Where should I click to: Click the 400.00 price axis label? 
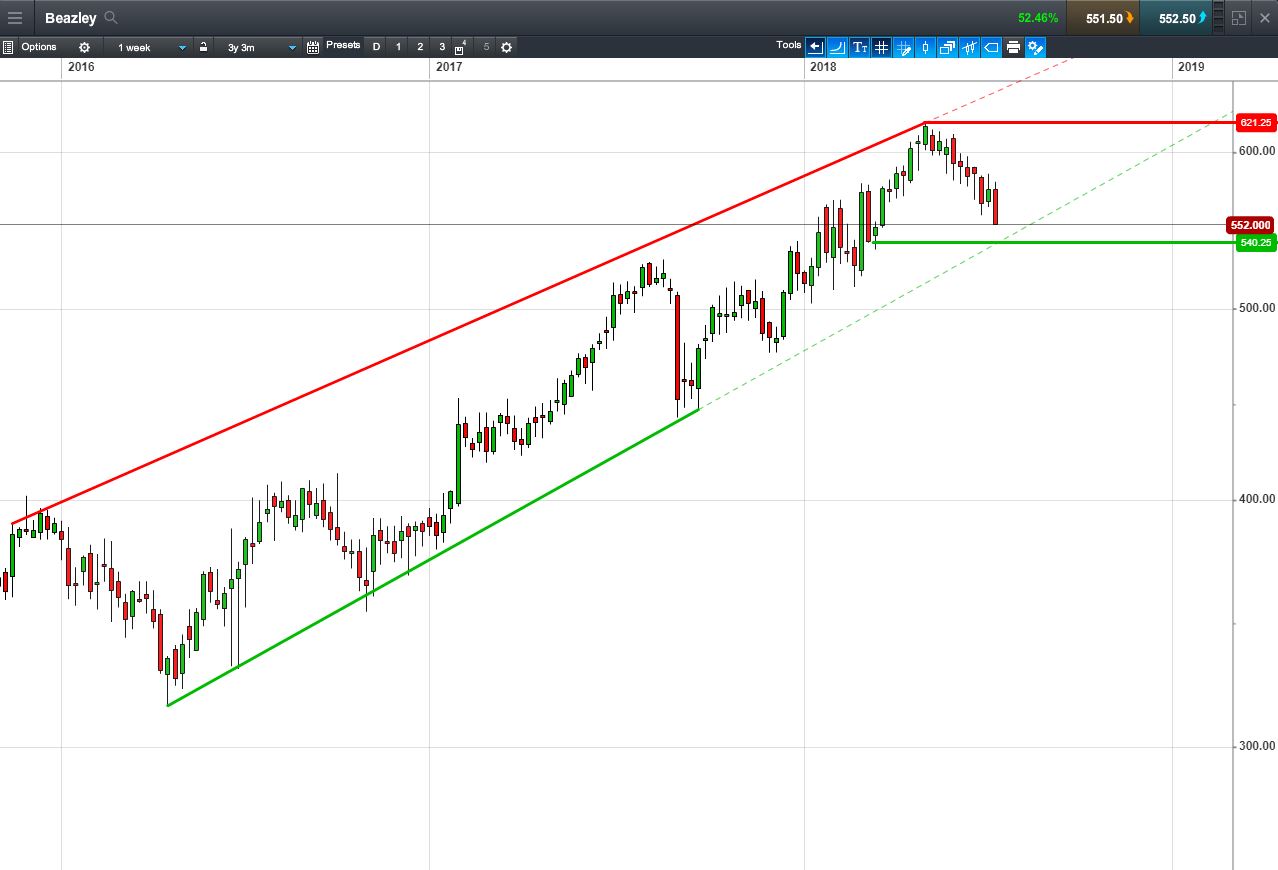(x=1257, y=499)
